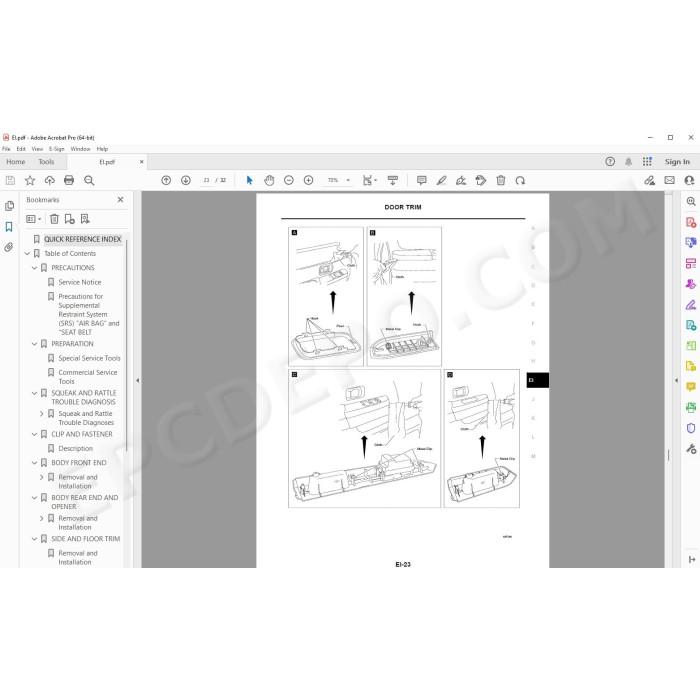Go to the next page with the down arrow
This screenshot has height=700, width=700.
(x=186, y=180)
